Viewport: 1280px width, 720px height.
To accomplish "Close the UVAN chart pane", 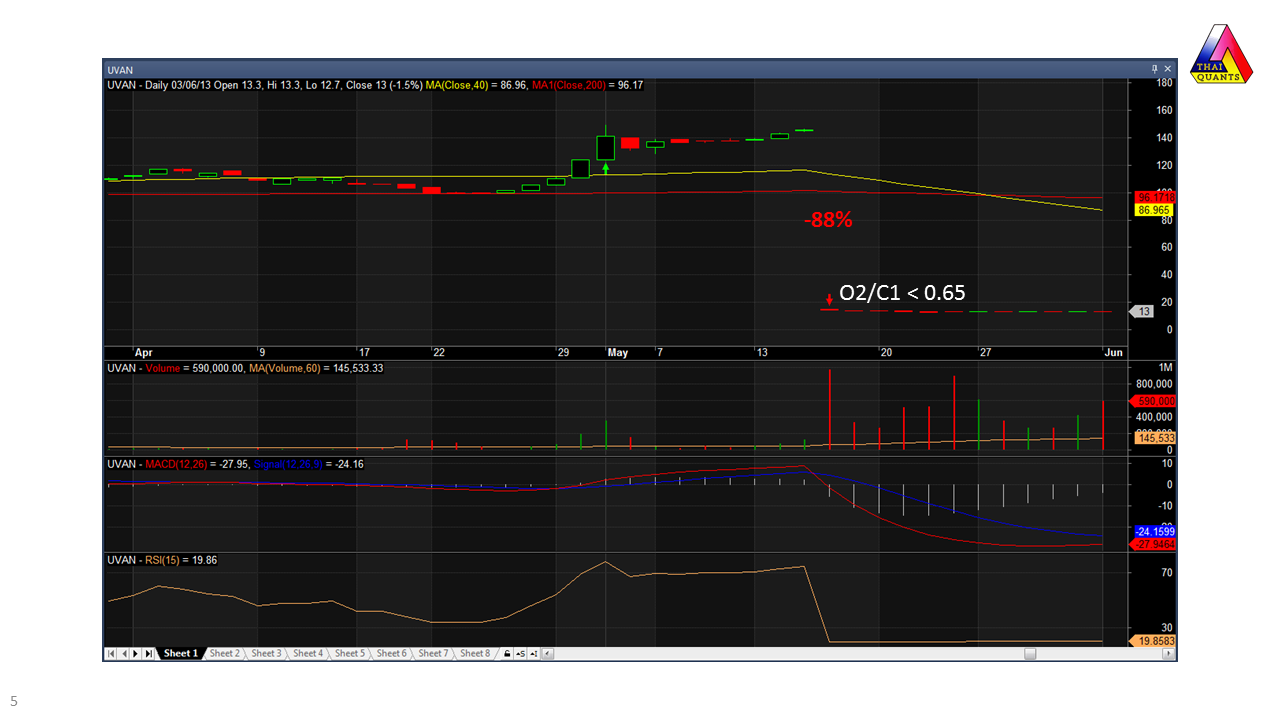I will coord(1167,69).
